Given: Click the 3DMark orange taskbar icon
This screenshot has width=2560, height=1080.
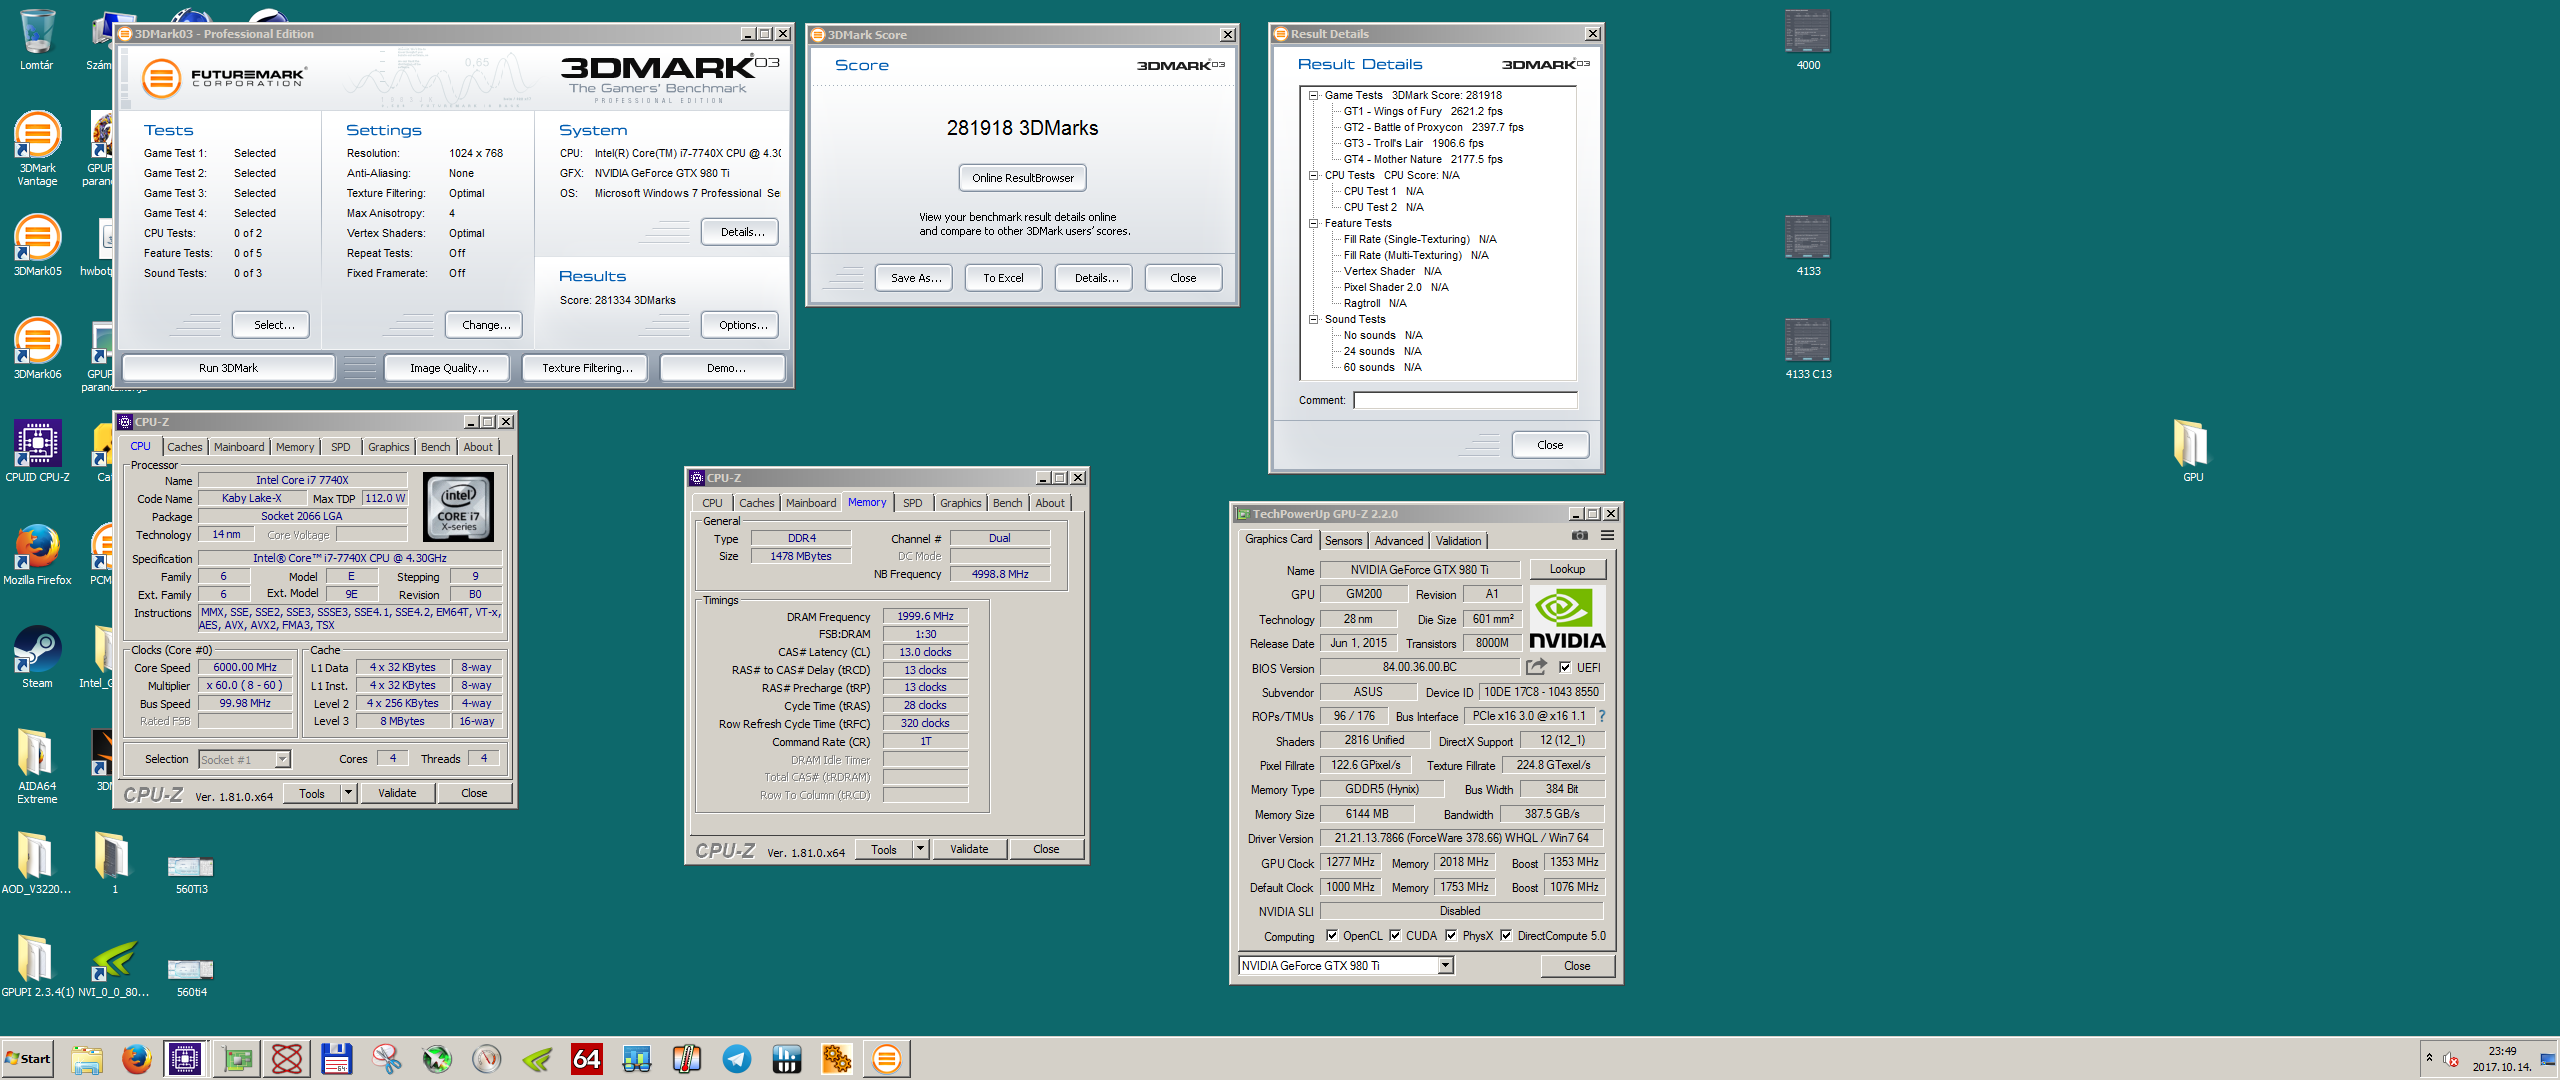Looking at the screenshot, I should click(x=887, y=1059).
